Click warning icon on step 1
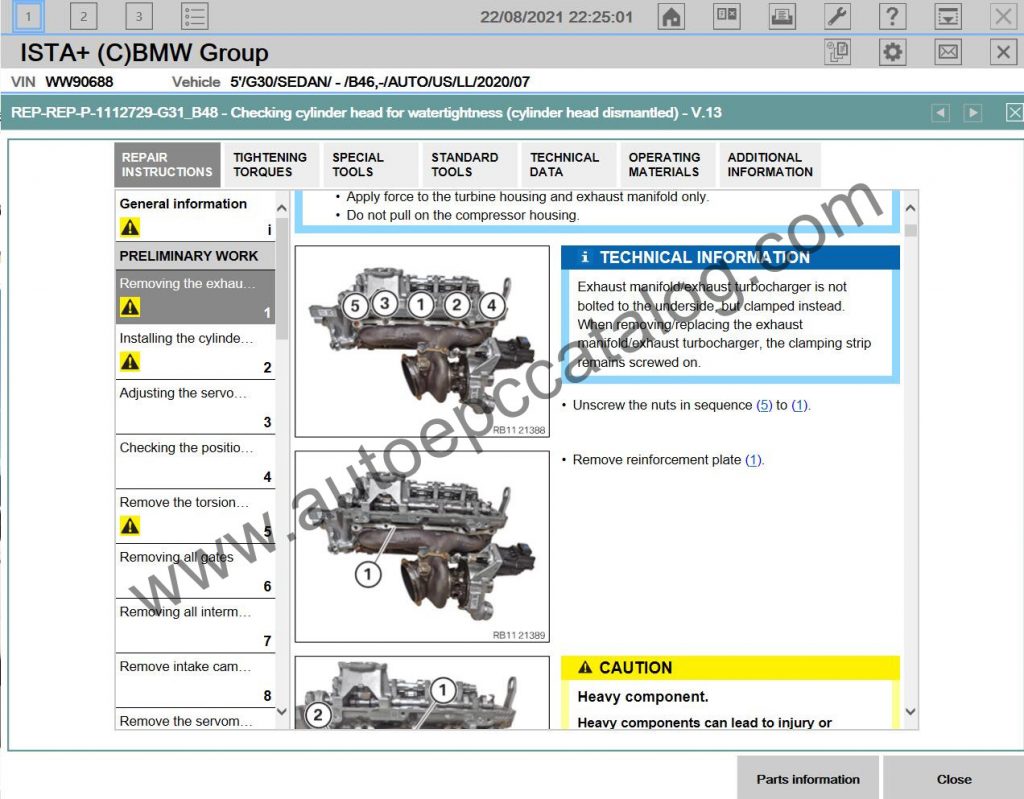Viewport: 1024px width, 799px height. tap(130, 307)
